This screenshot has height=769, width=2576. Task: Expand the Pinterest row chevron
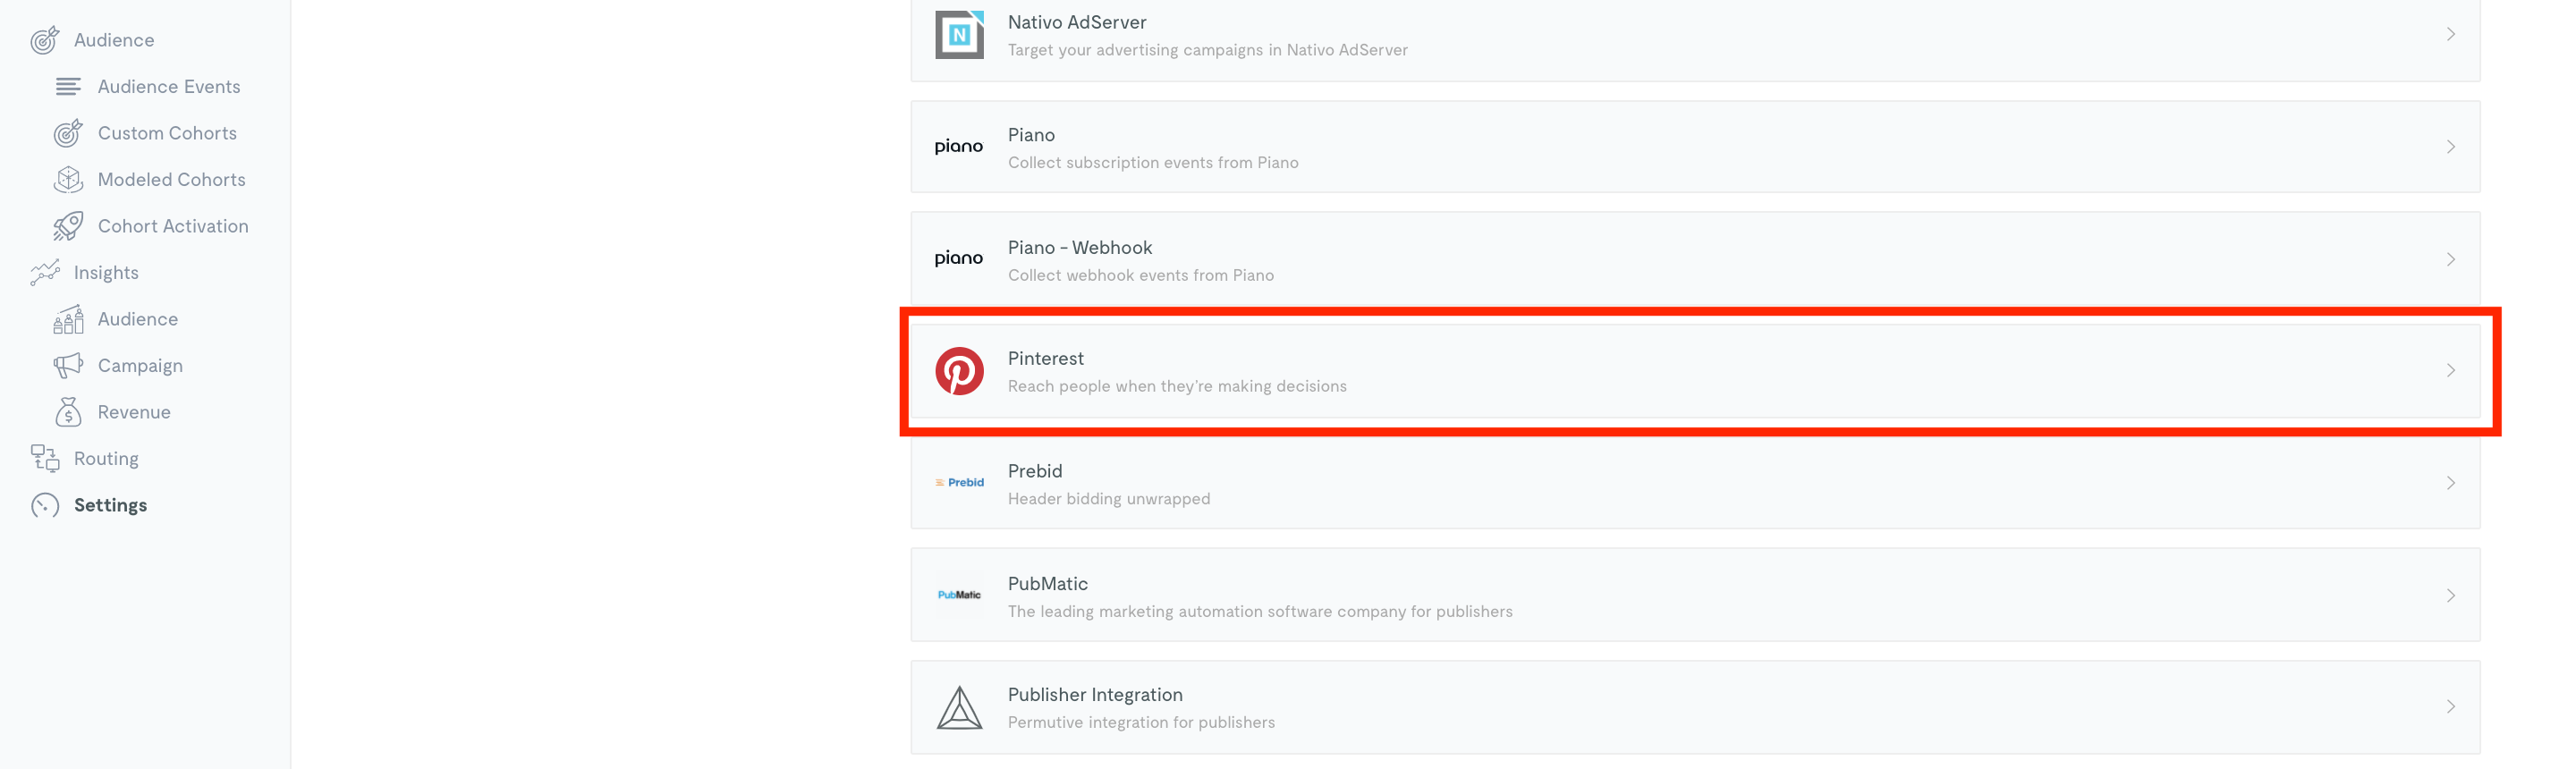tap(2450, 371)
